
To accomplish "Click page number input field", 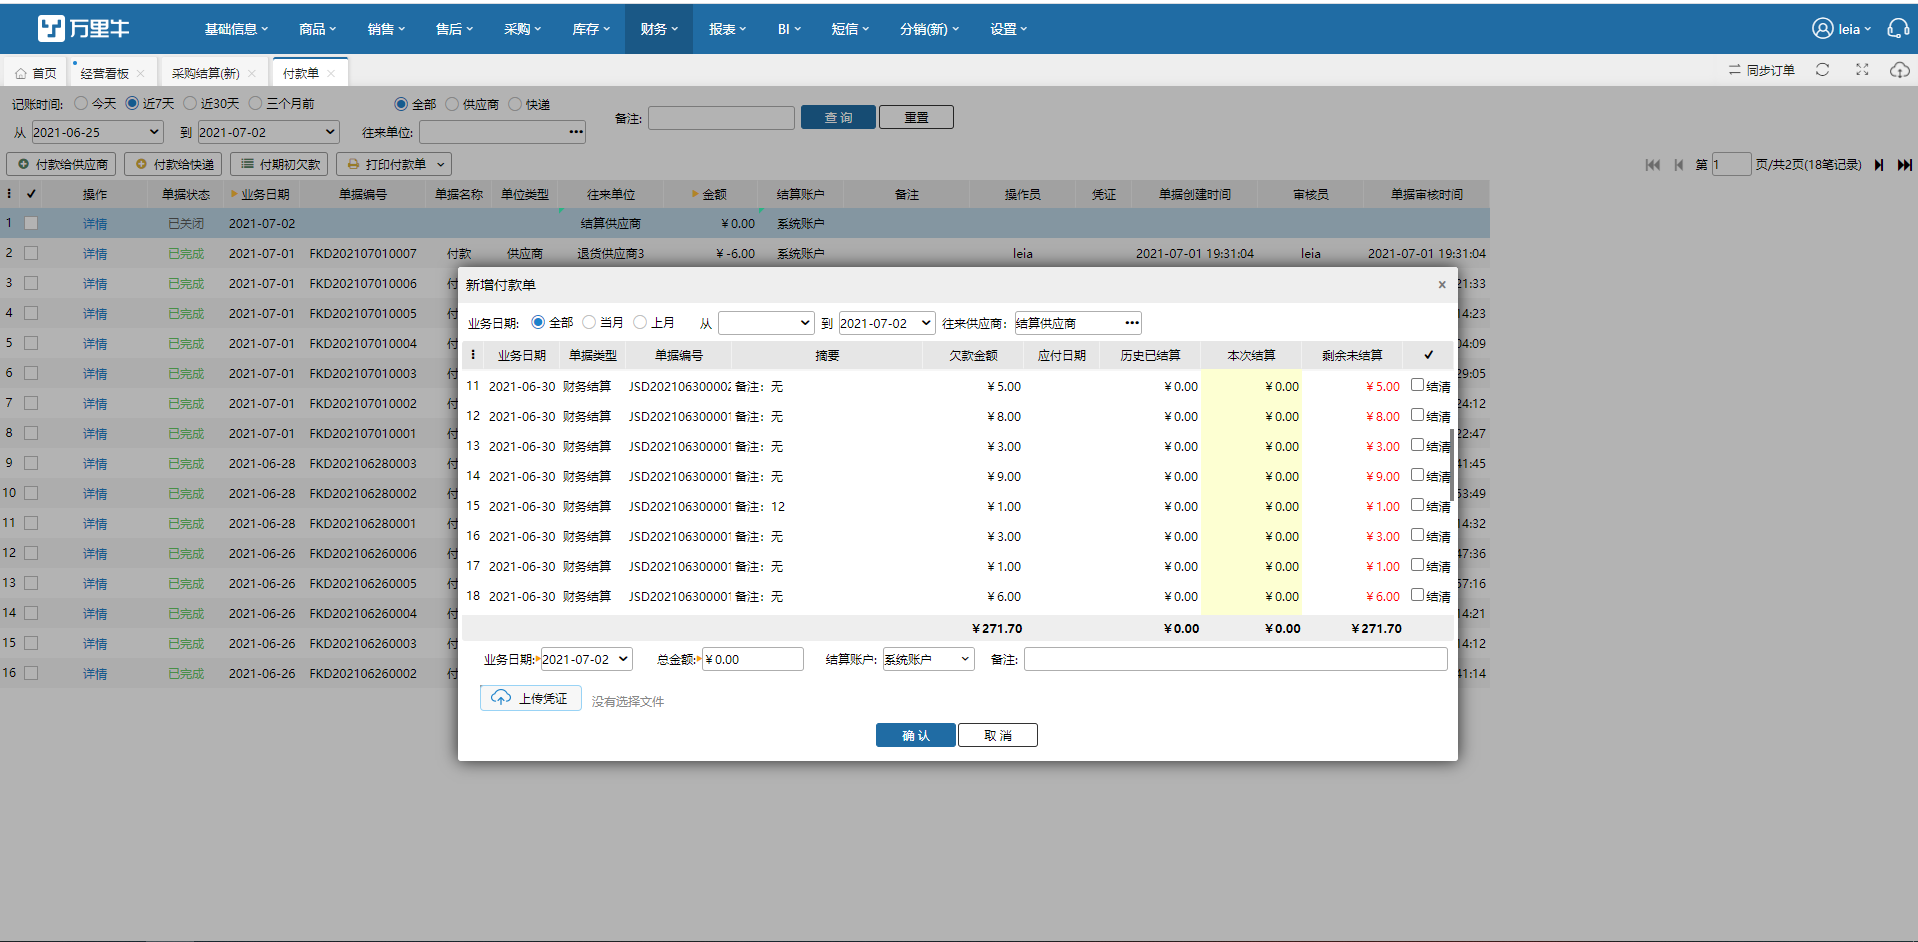I will coord(1731,164).
